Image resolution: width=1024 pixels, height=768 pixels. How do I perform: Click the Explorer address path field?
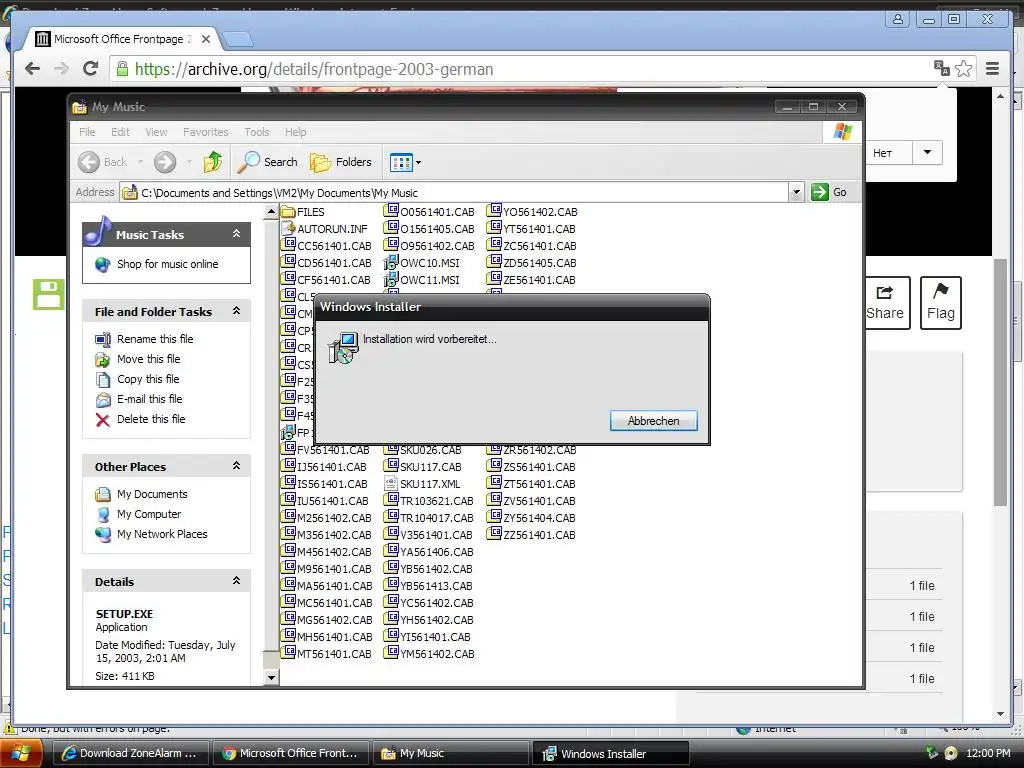click(x=455, y=193)
